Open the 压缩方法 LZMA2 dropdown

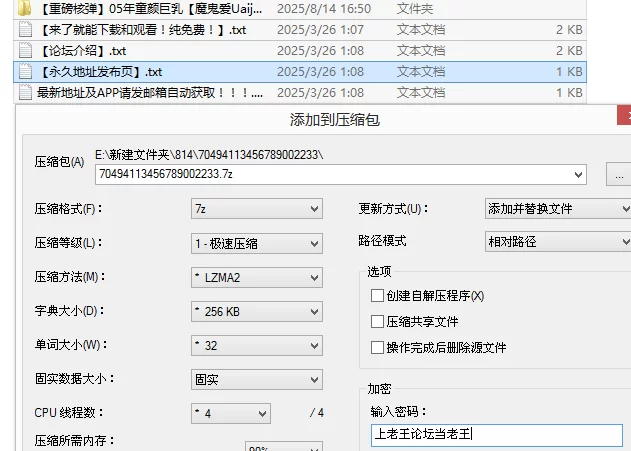pos(257,278)
